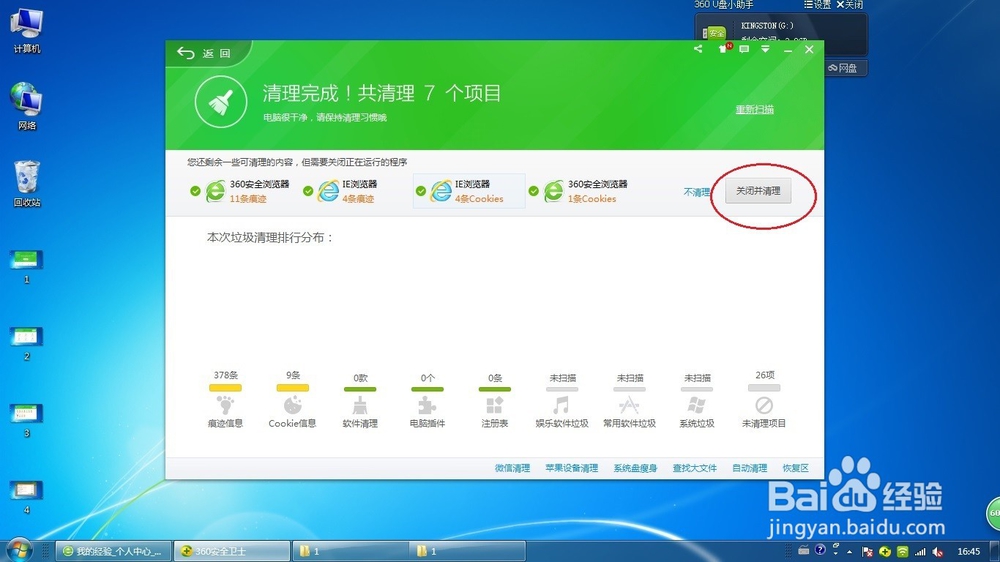Viewport: 1000px width, 562px height.
Task: Click the broom cleanup icon
Action: (x=221, y=102)
